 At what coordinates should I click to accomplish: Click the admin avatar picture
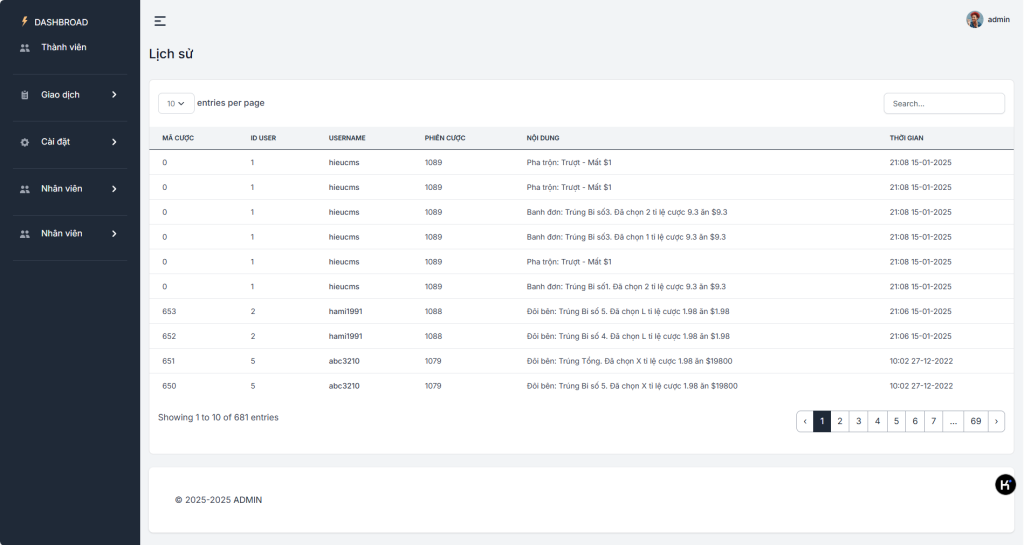974,19
